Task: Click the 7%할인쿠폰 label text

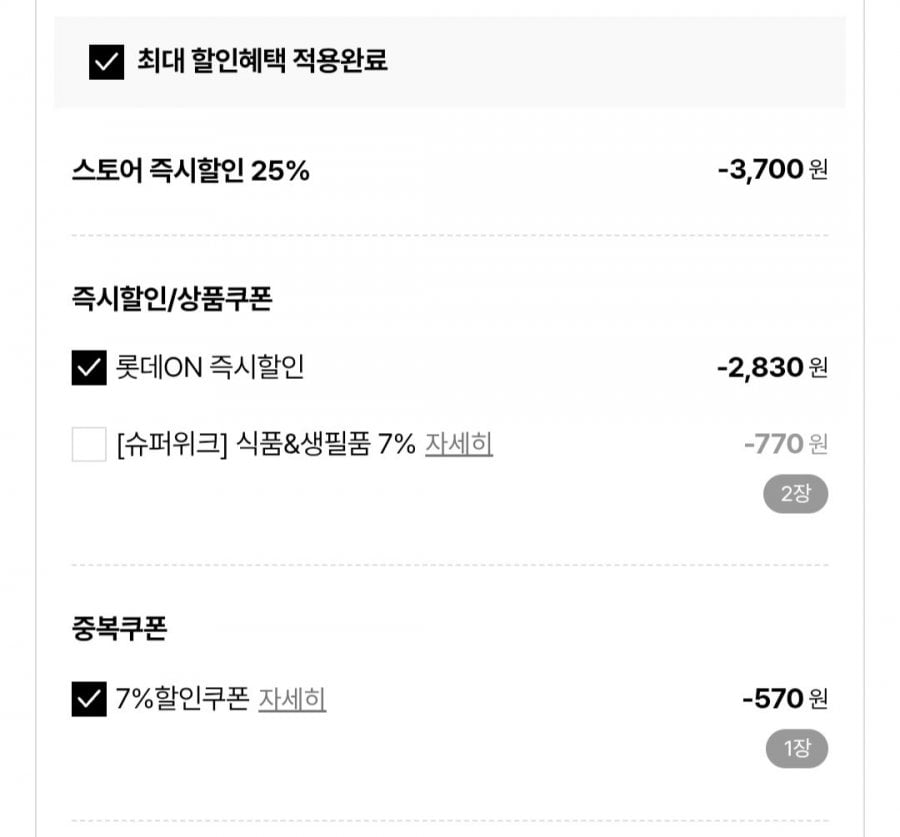Action: [x=182, y=699]
